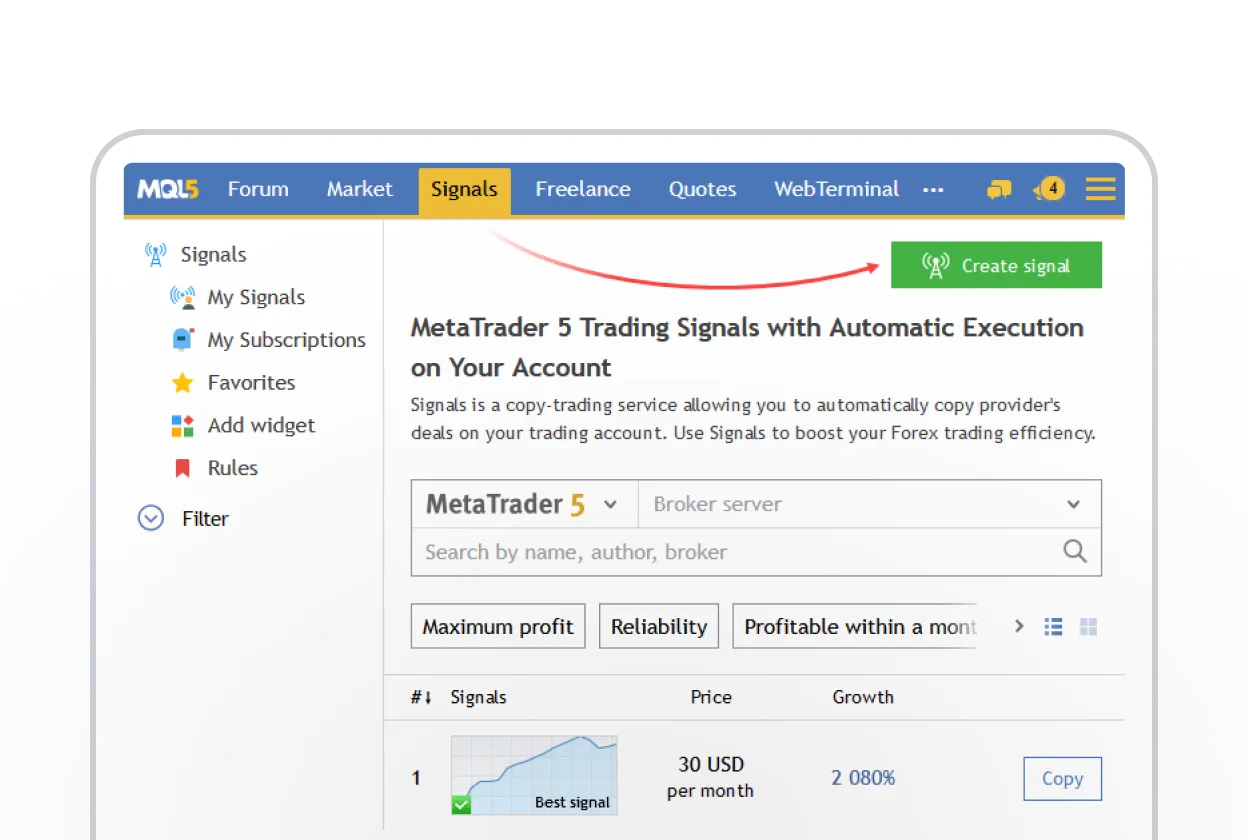Image resolution: width=1248 pixels, height=840 pixels.
Task: Open My Subscriptions
Action: coord(287,340)
